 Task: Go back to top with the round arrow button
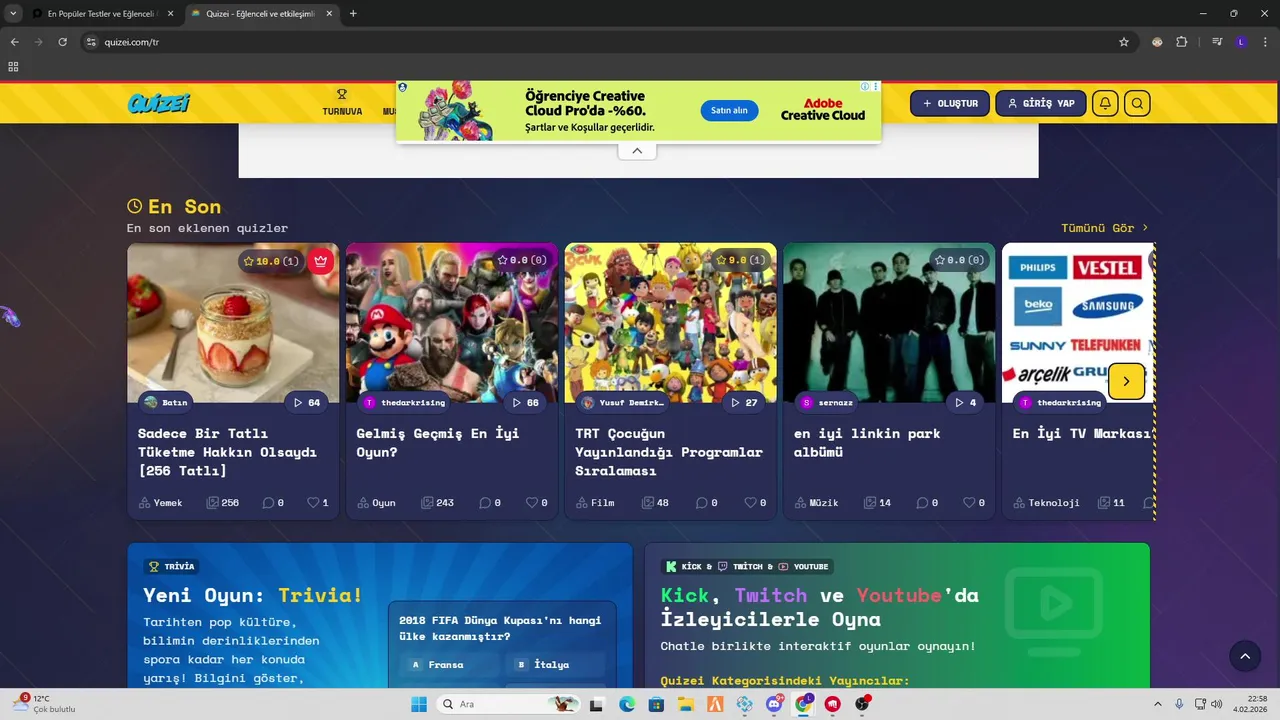pos(1245,656)
